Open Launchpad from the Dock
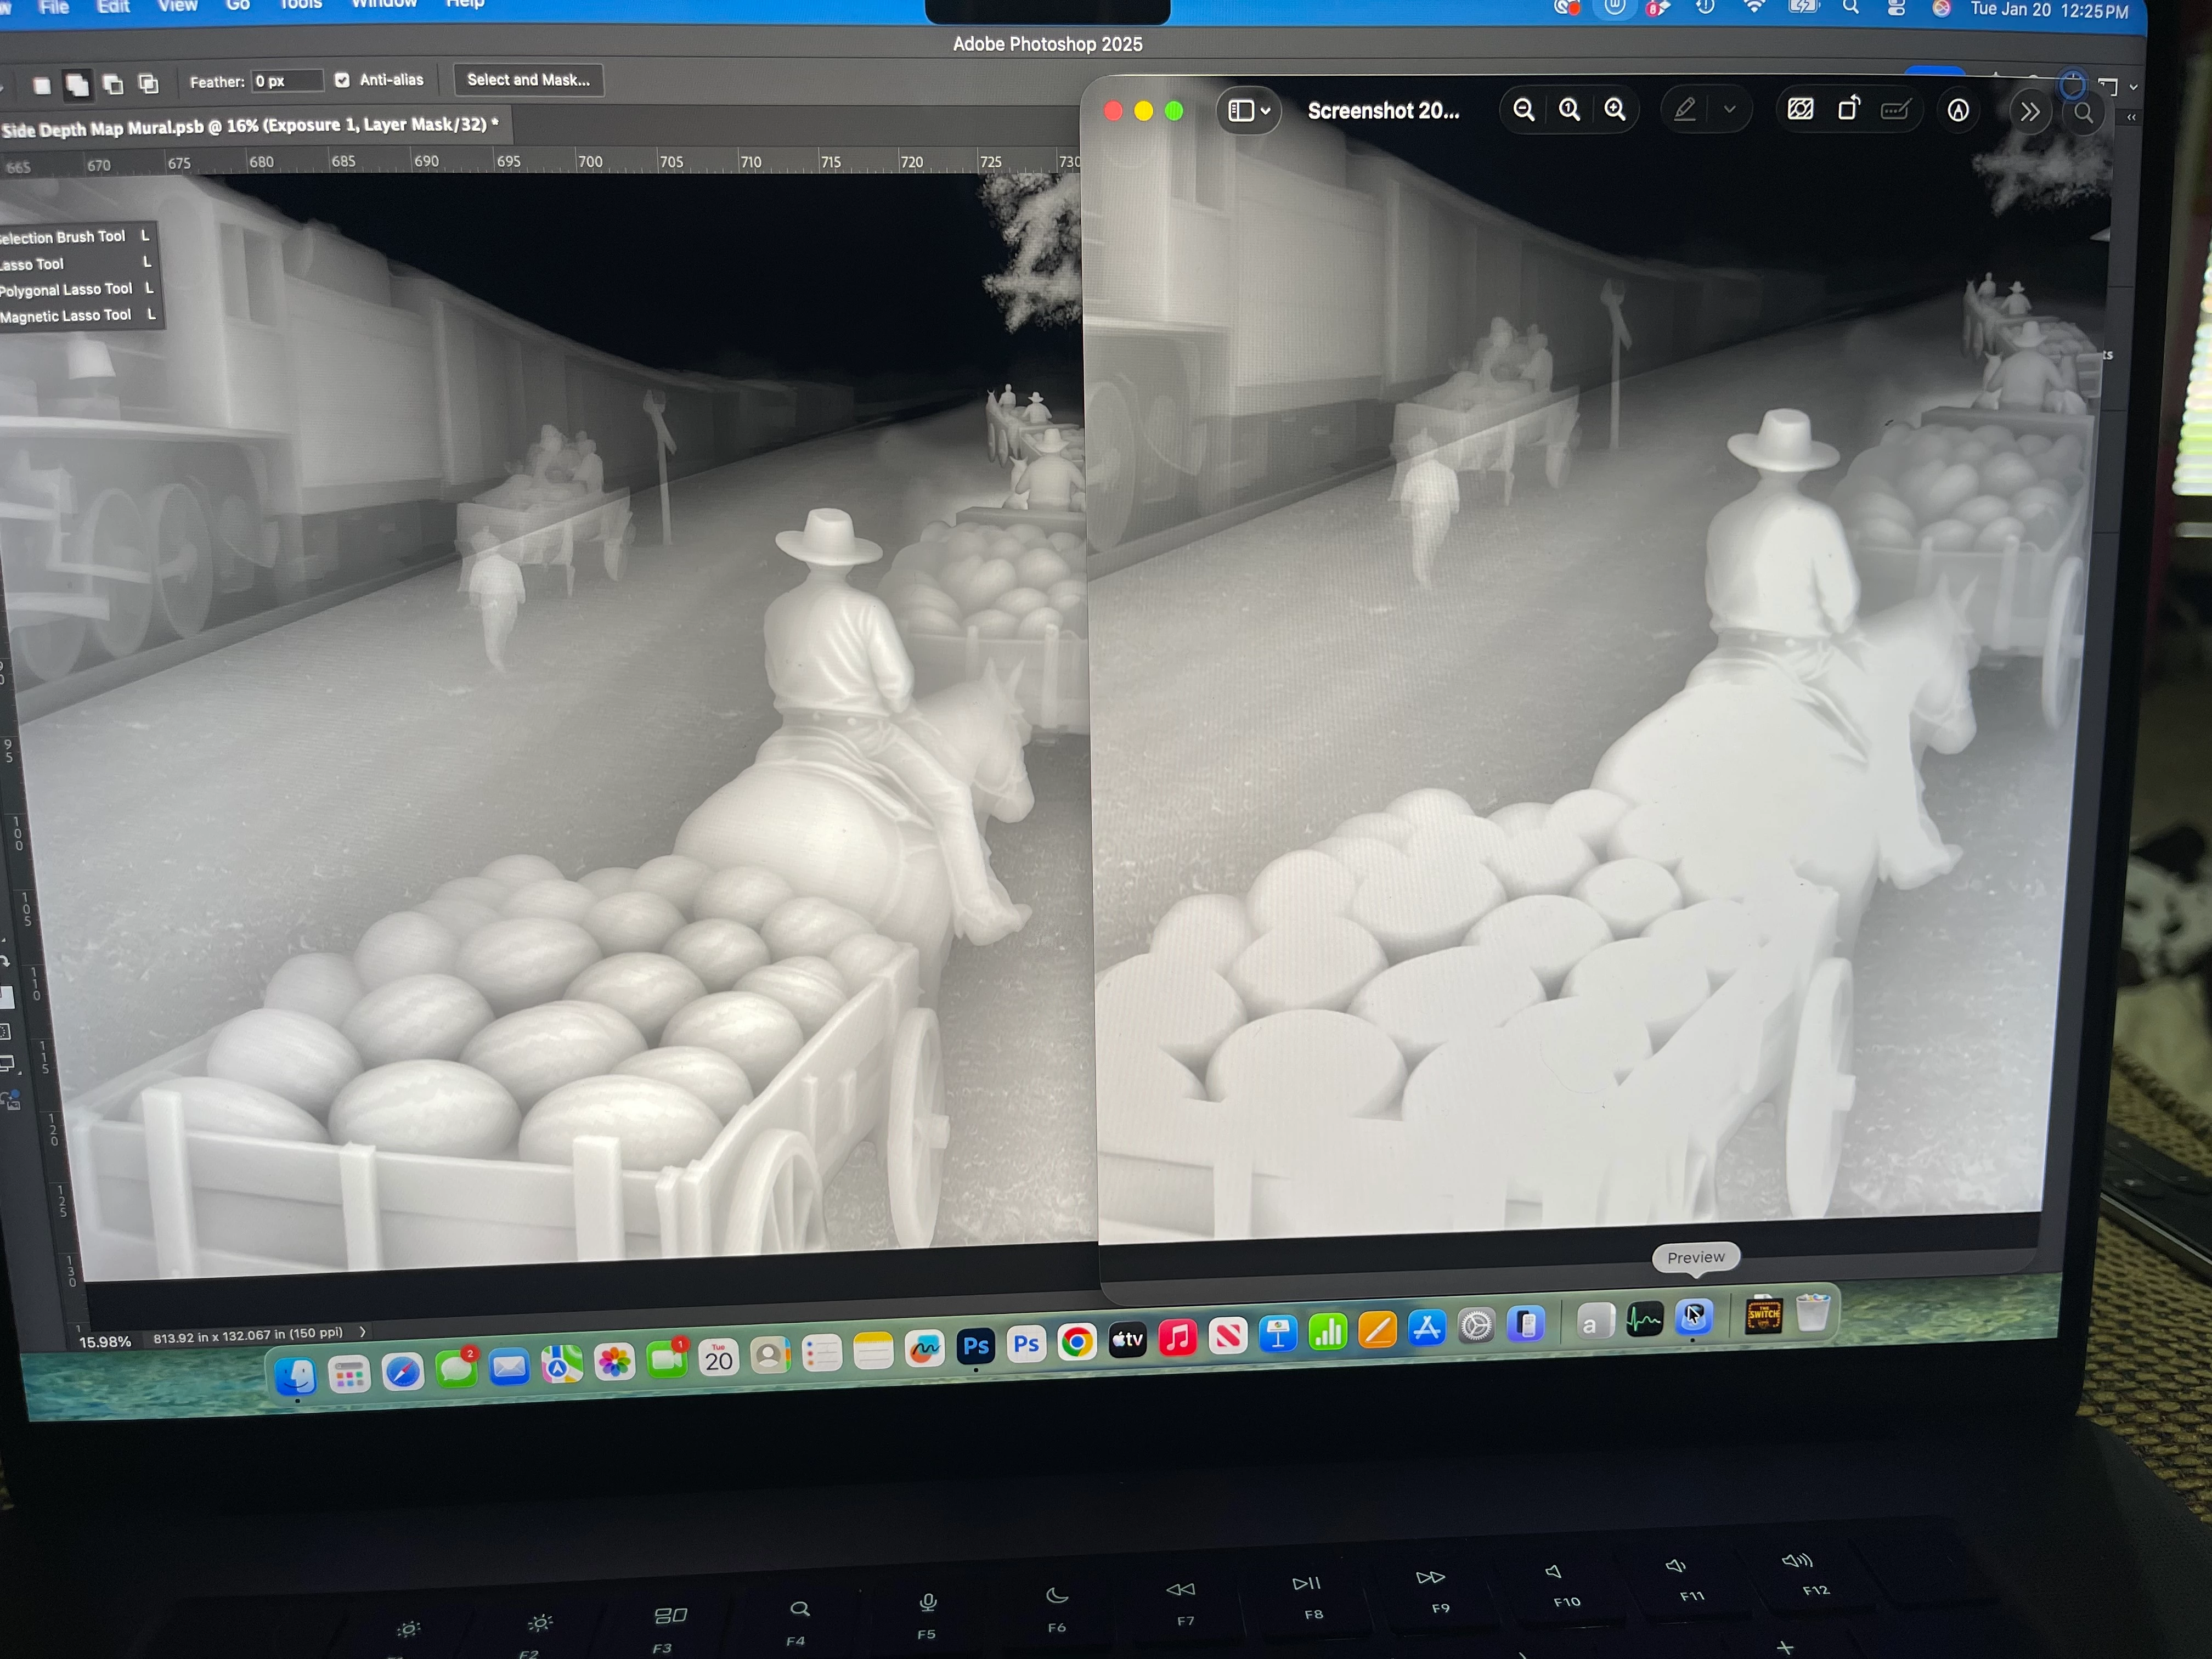2212x1659 pixels. click(x=349, y=1375)
